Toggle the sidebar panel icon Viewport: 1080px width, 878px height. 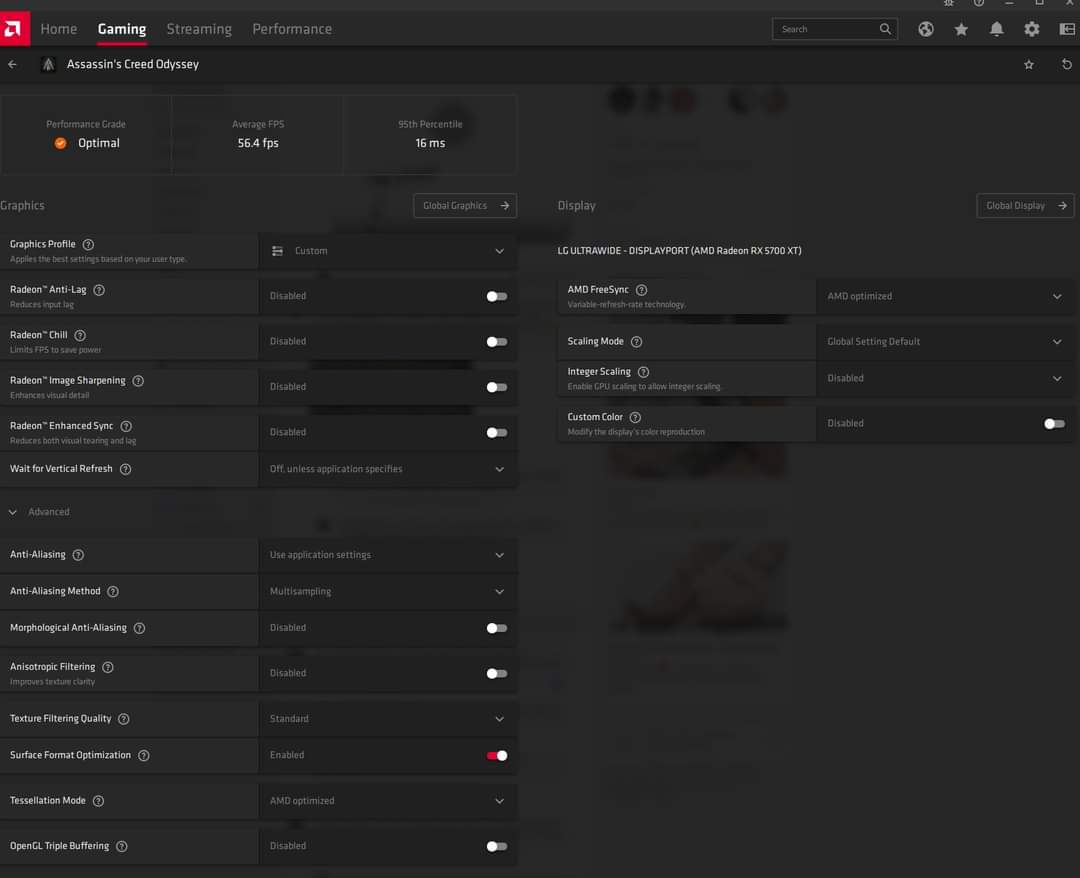click(x=1067, y=29)
